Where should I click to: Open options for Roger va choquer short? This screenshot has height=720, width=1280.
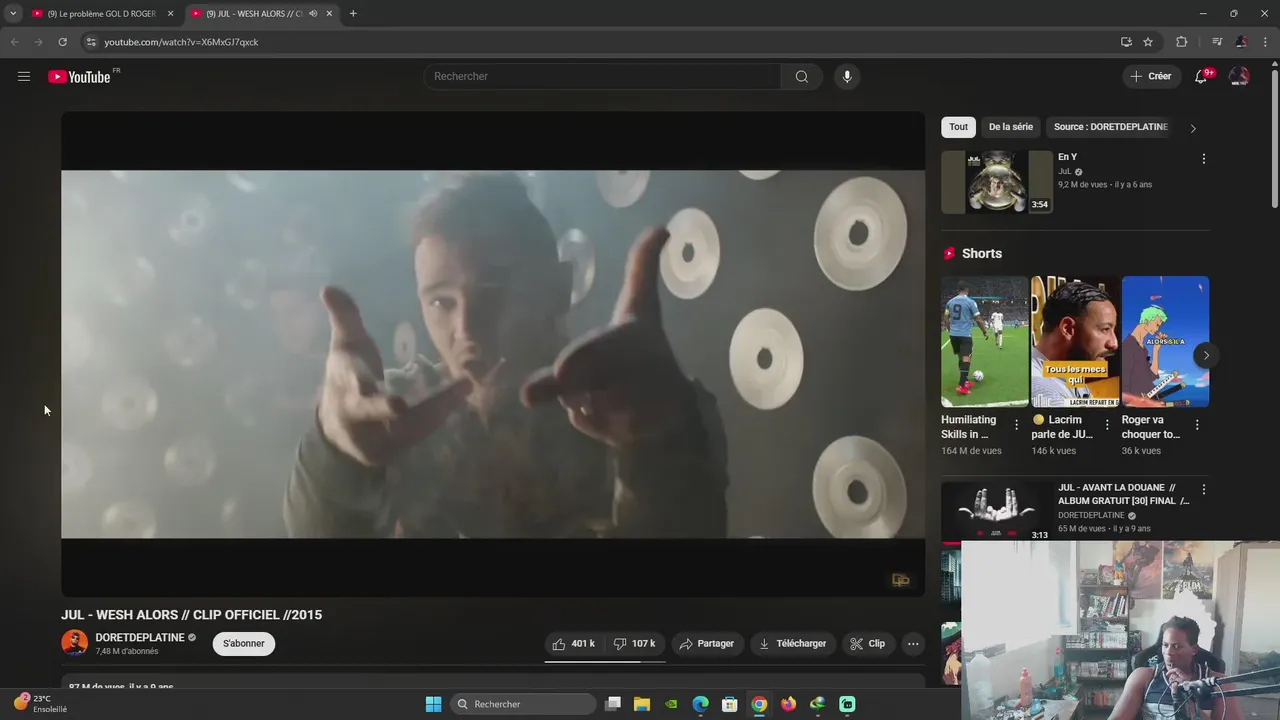point(1197,425)
